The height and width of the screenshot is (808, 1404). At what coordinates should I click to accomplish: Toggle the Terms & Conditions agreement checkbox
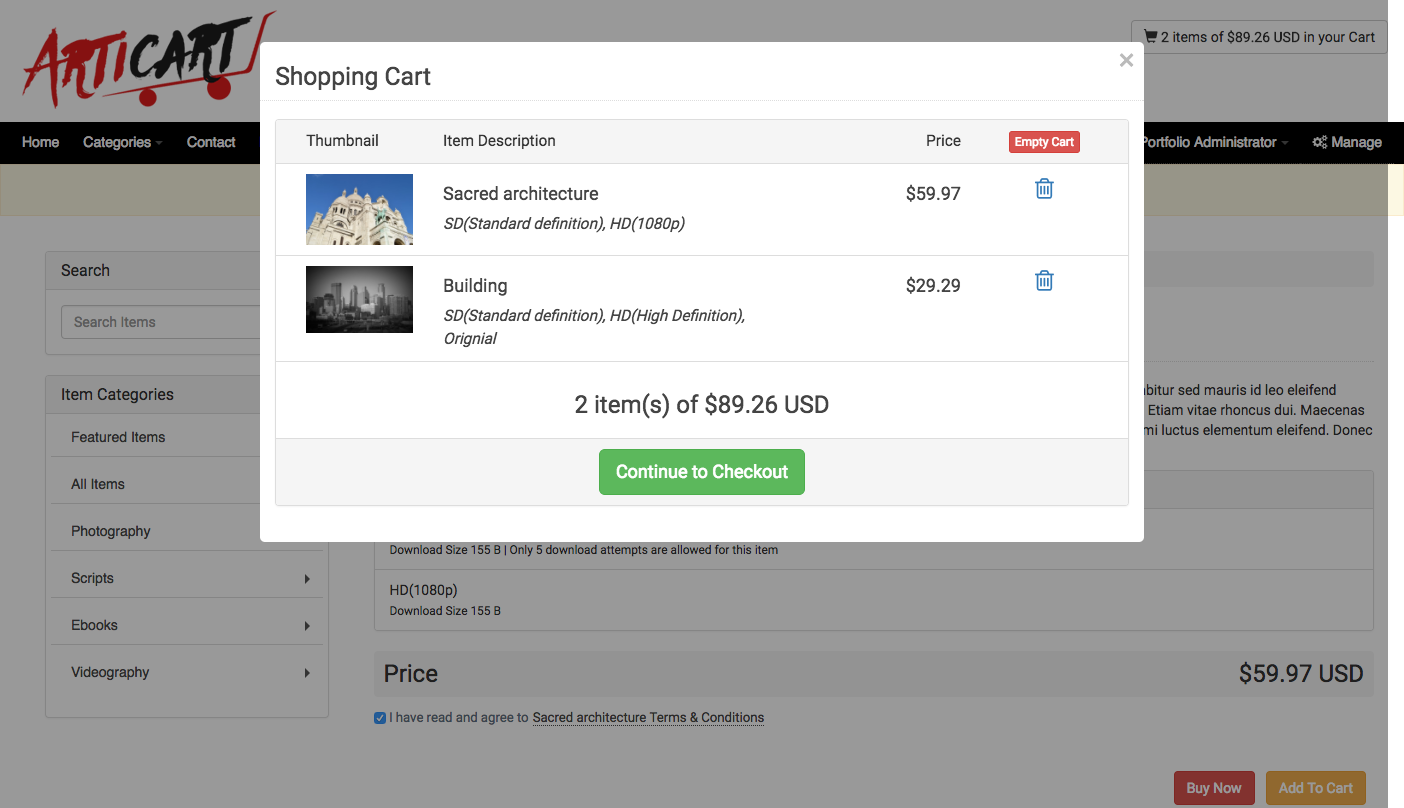380,718
